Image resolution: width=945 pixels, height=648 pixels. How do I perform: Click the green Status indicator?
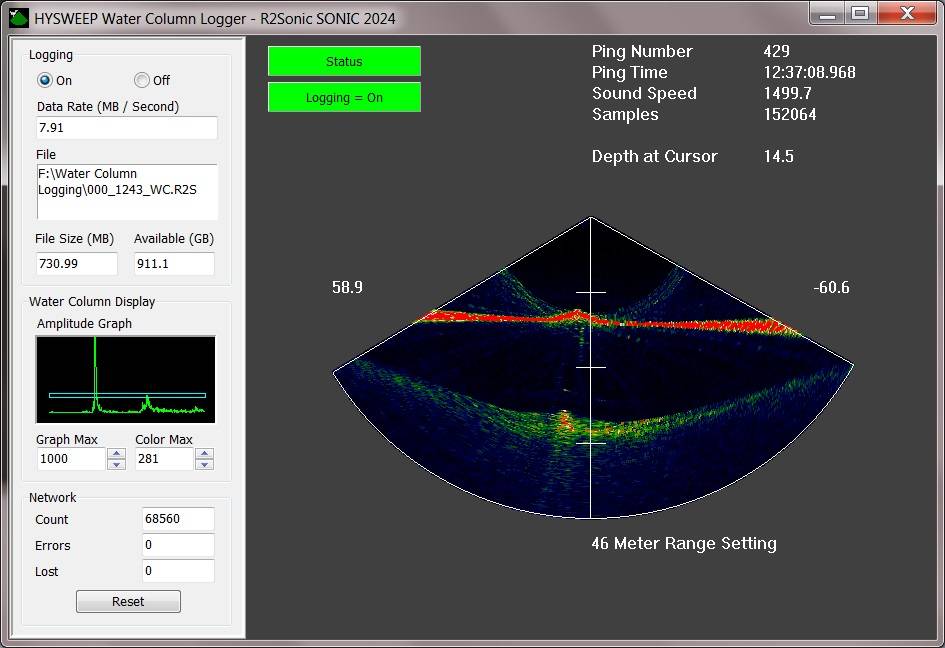(x=344, y=61)
